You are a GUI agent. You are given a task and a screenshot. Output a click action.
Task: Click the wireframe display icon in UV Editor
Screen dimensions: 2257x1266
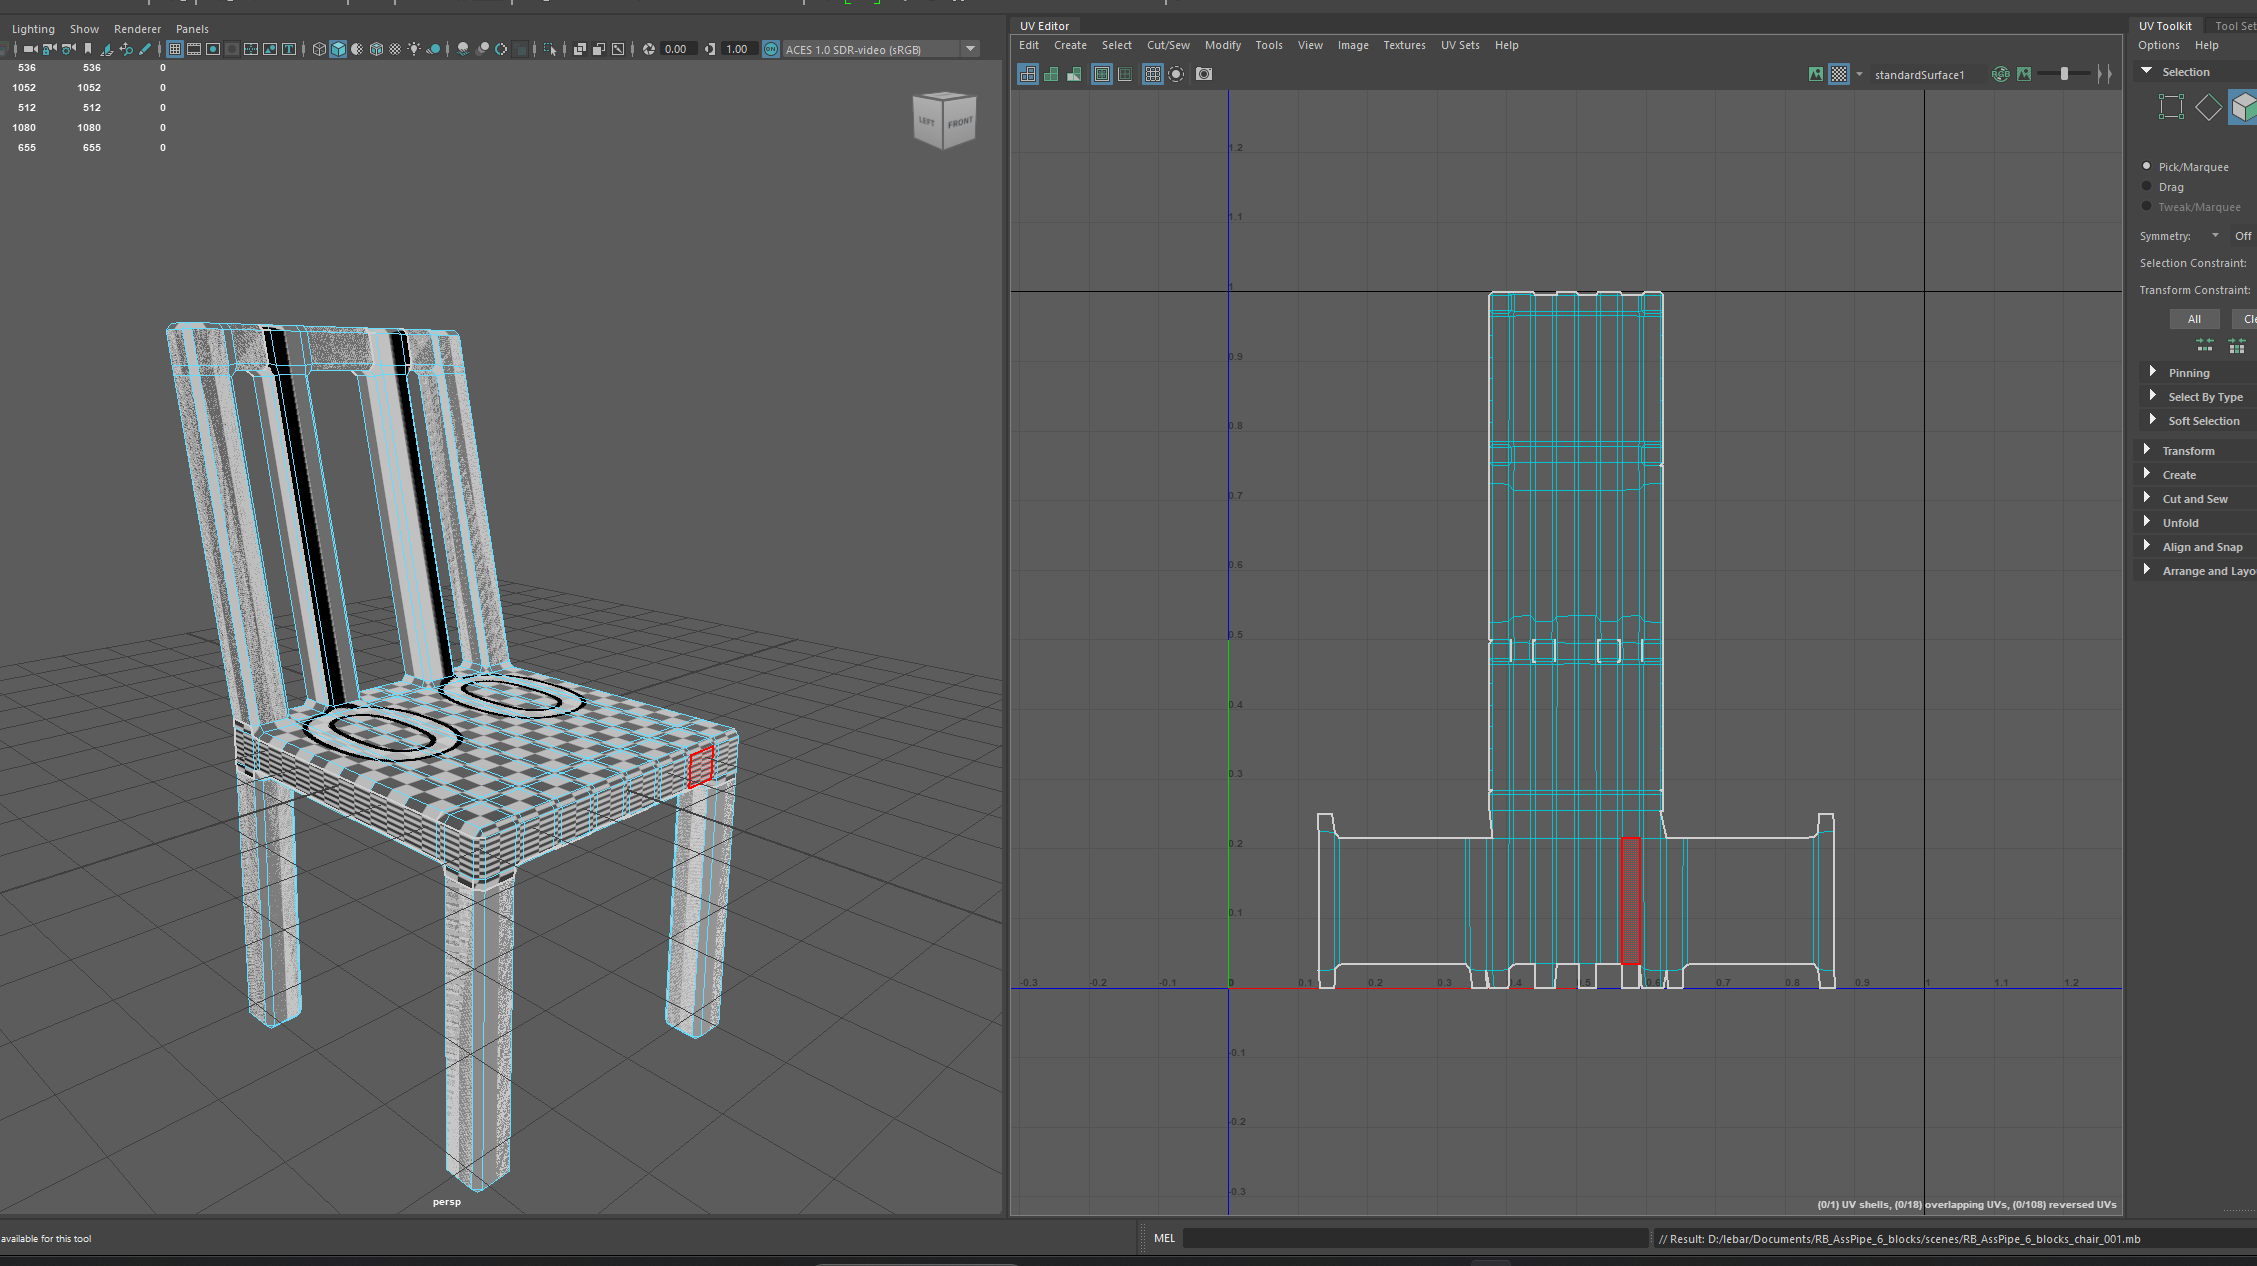1028,74
